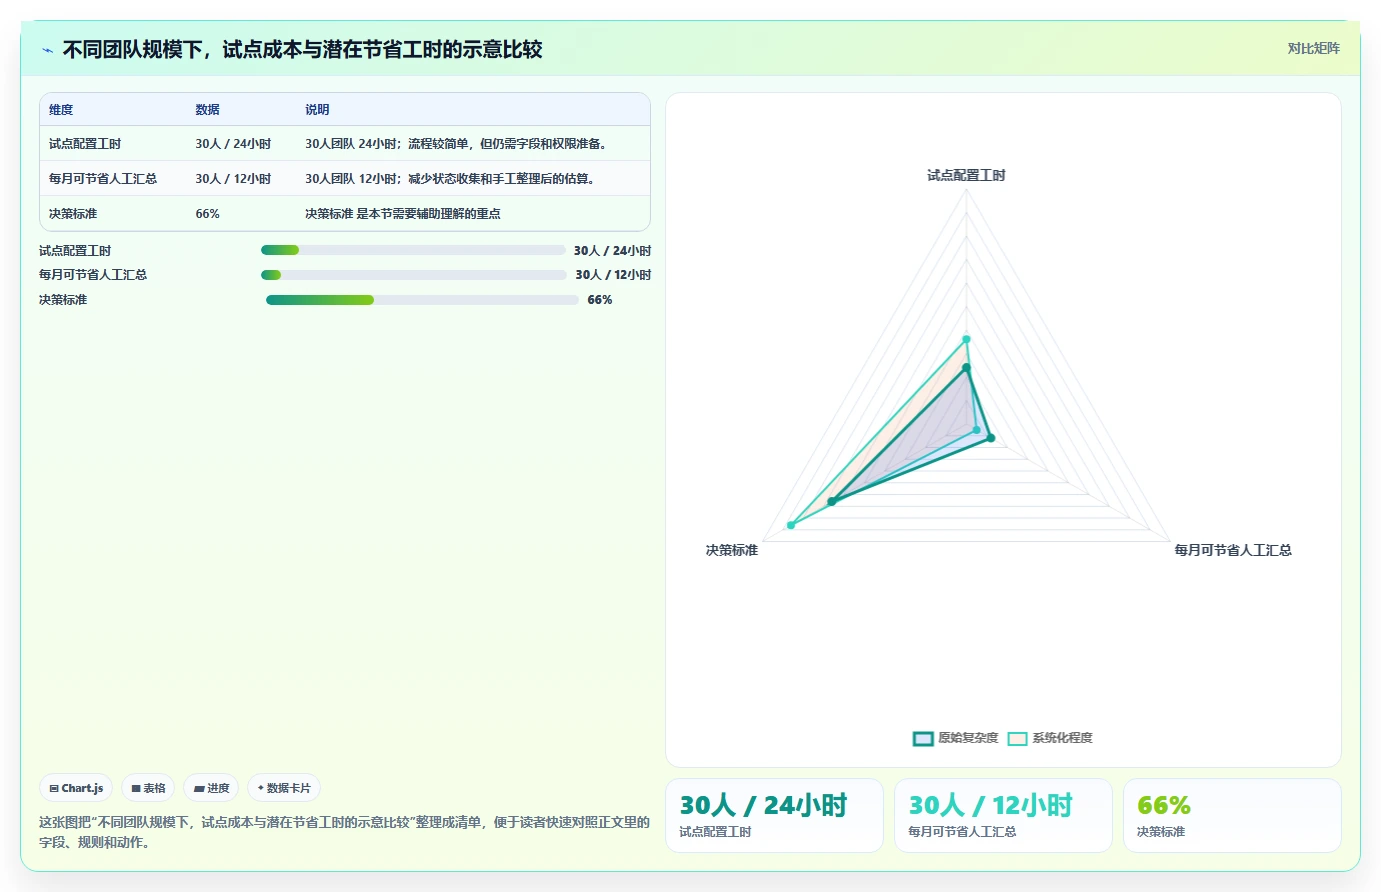Viewport: 1381px width, 892px height.
Task: Click the 30人 / 24小时 progress value label
Action: point(612,251)
